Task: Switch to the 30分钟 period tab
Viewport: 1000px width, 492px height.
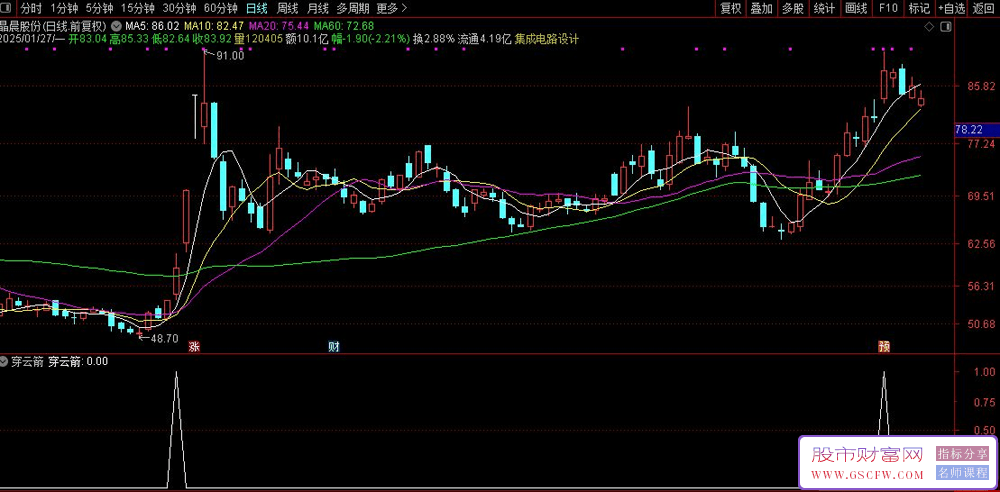Action: pyautogui.click(x=179, y=8)
